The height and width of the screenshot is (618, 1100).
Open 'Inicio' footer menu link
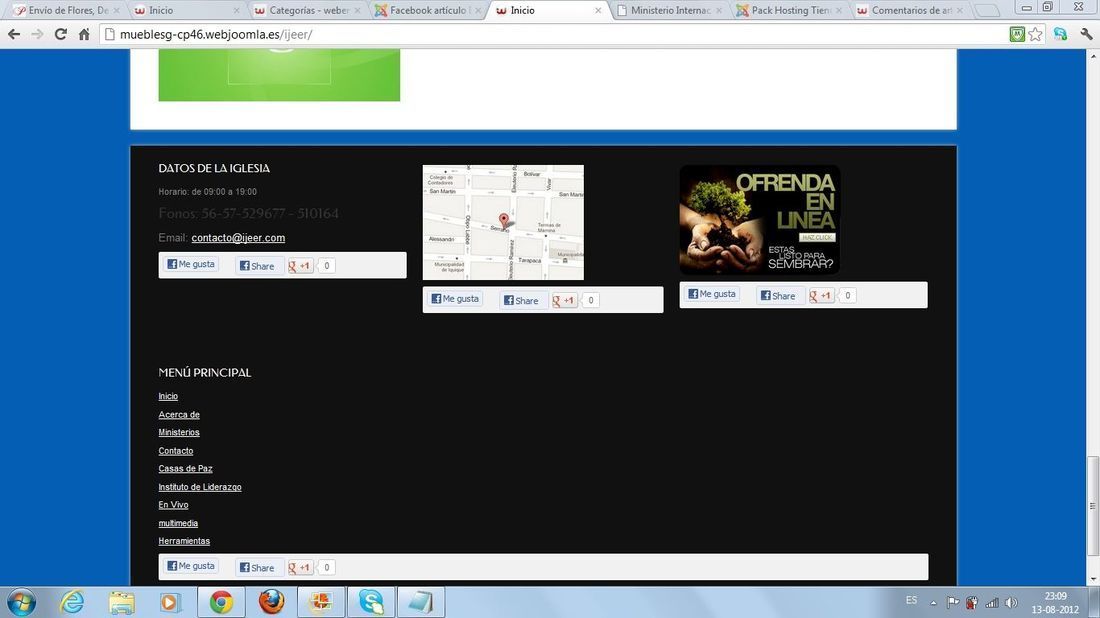(168, 396)
